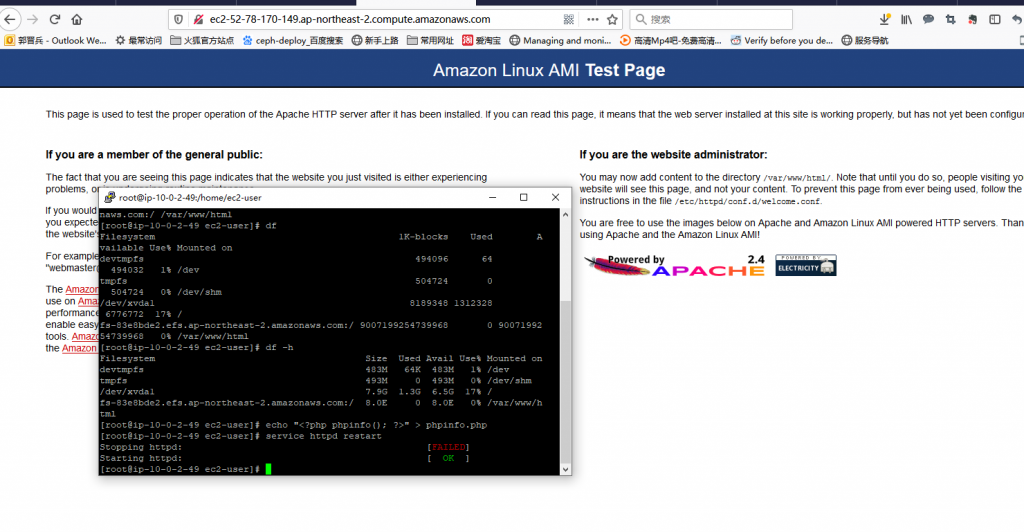1024x532 pixels.
Task: Open the ceph-deploy 百度搜索 bookmark
Action: tap(293, 40)
